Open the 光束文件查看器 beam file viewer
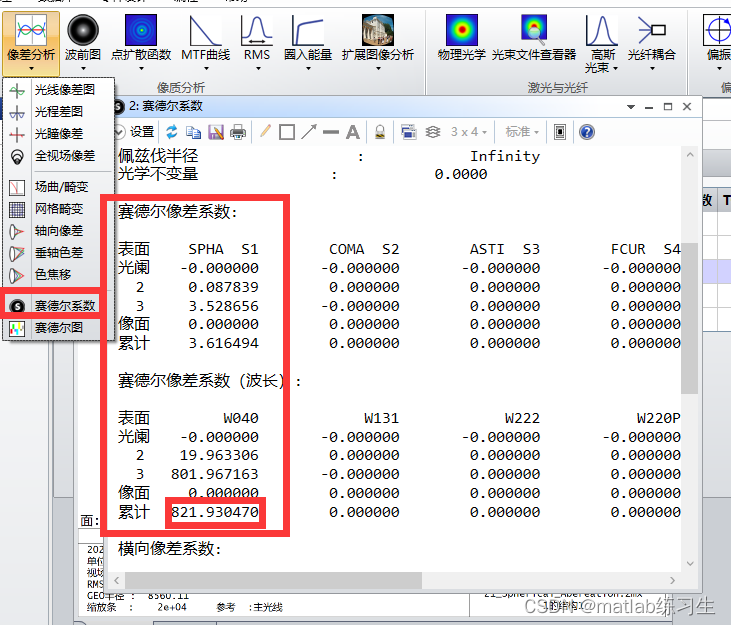The height and width of the screenshot is (625, 731). coord(534,38)
